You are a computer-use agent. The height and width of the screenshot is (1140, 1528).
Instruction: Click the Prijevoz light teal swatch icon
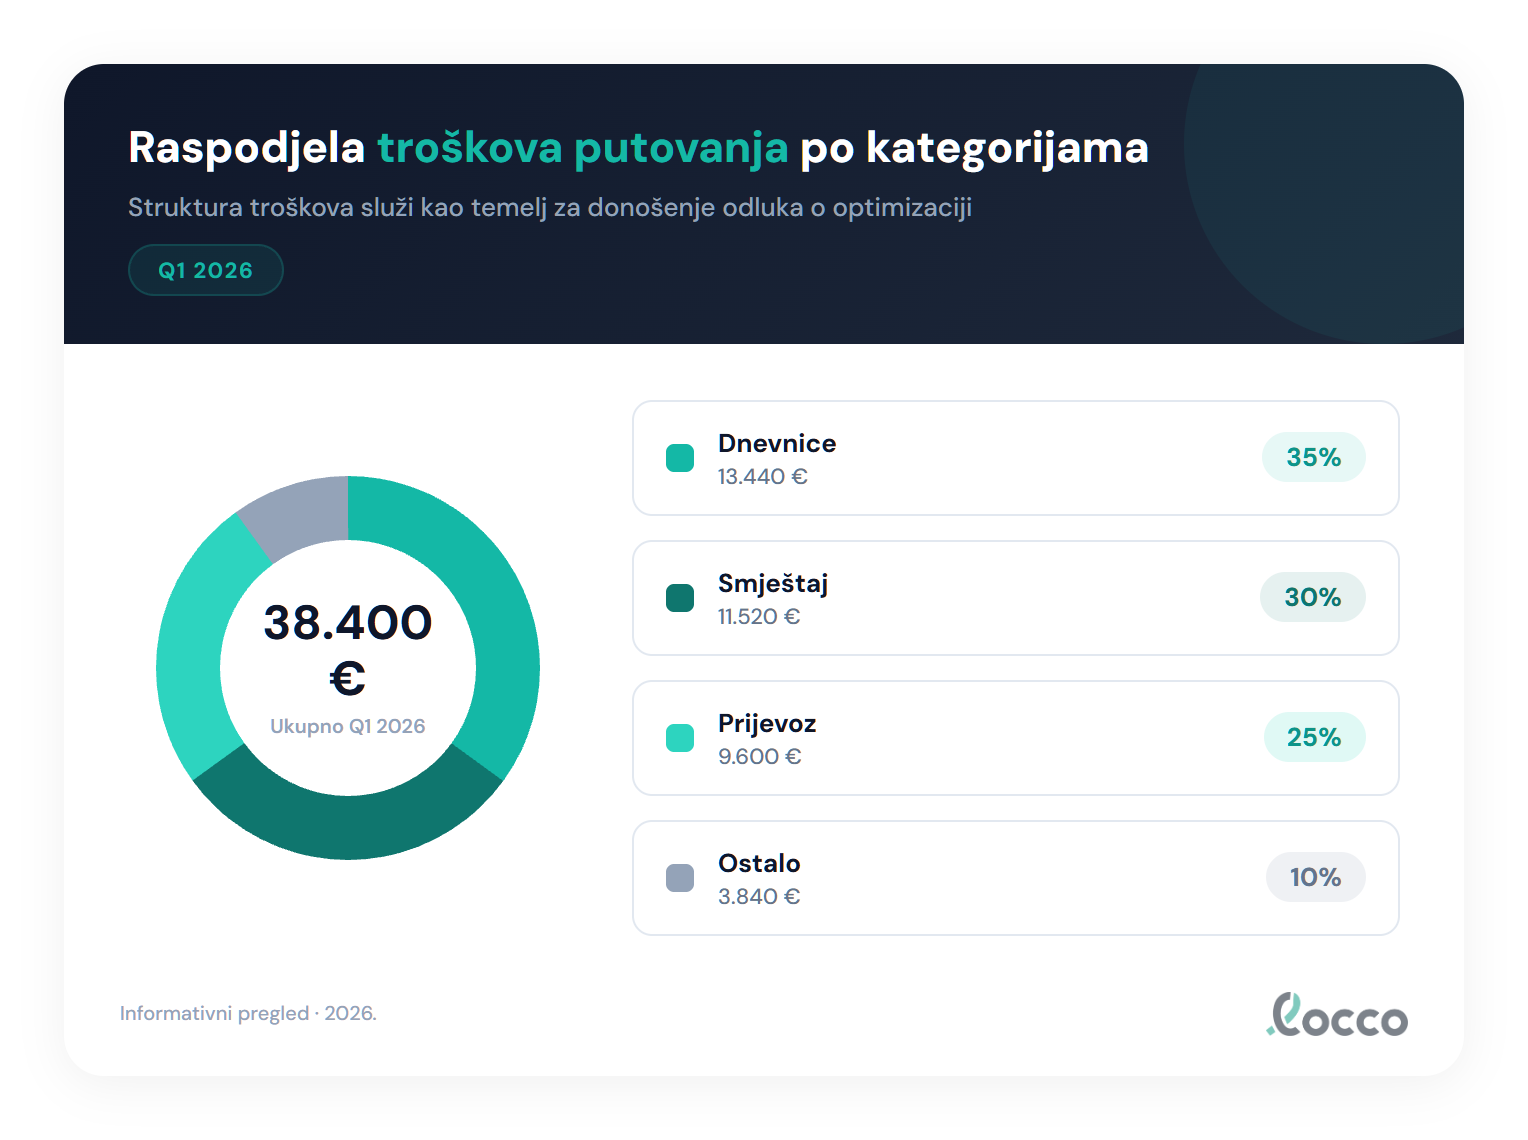(679, 737)
